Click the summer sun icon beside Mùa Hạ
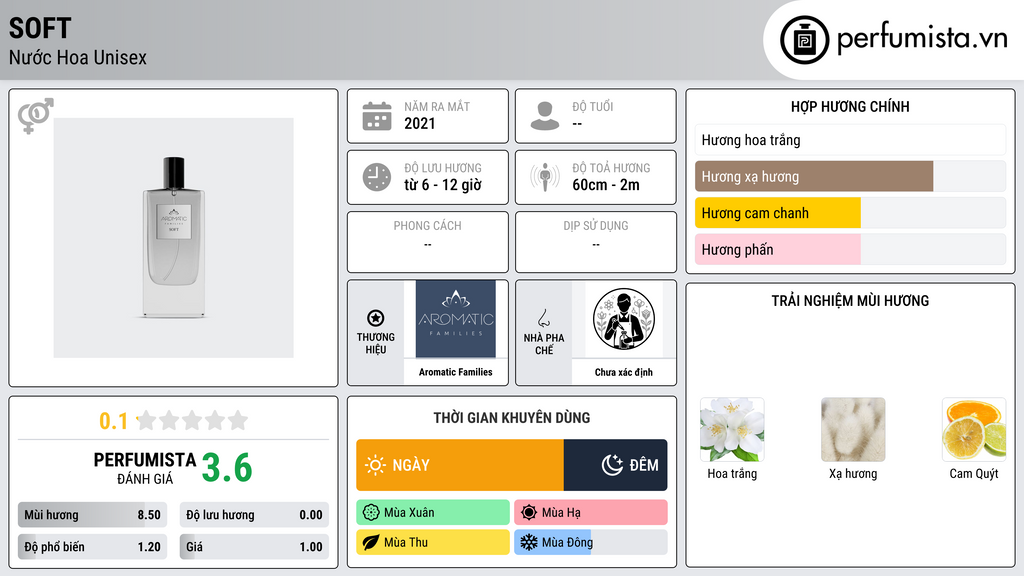 pyautogui.click(x=529, y=513)
